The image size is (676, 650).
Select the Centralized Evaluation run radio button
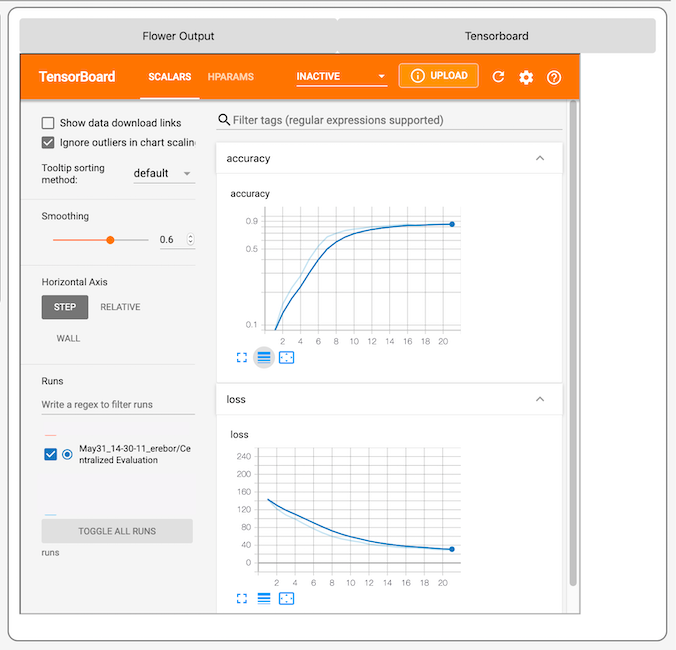pyautogui.click(x=67, y=454)
